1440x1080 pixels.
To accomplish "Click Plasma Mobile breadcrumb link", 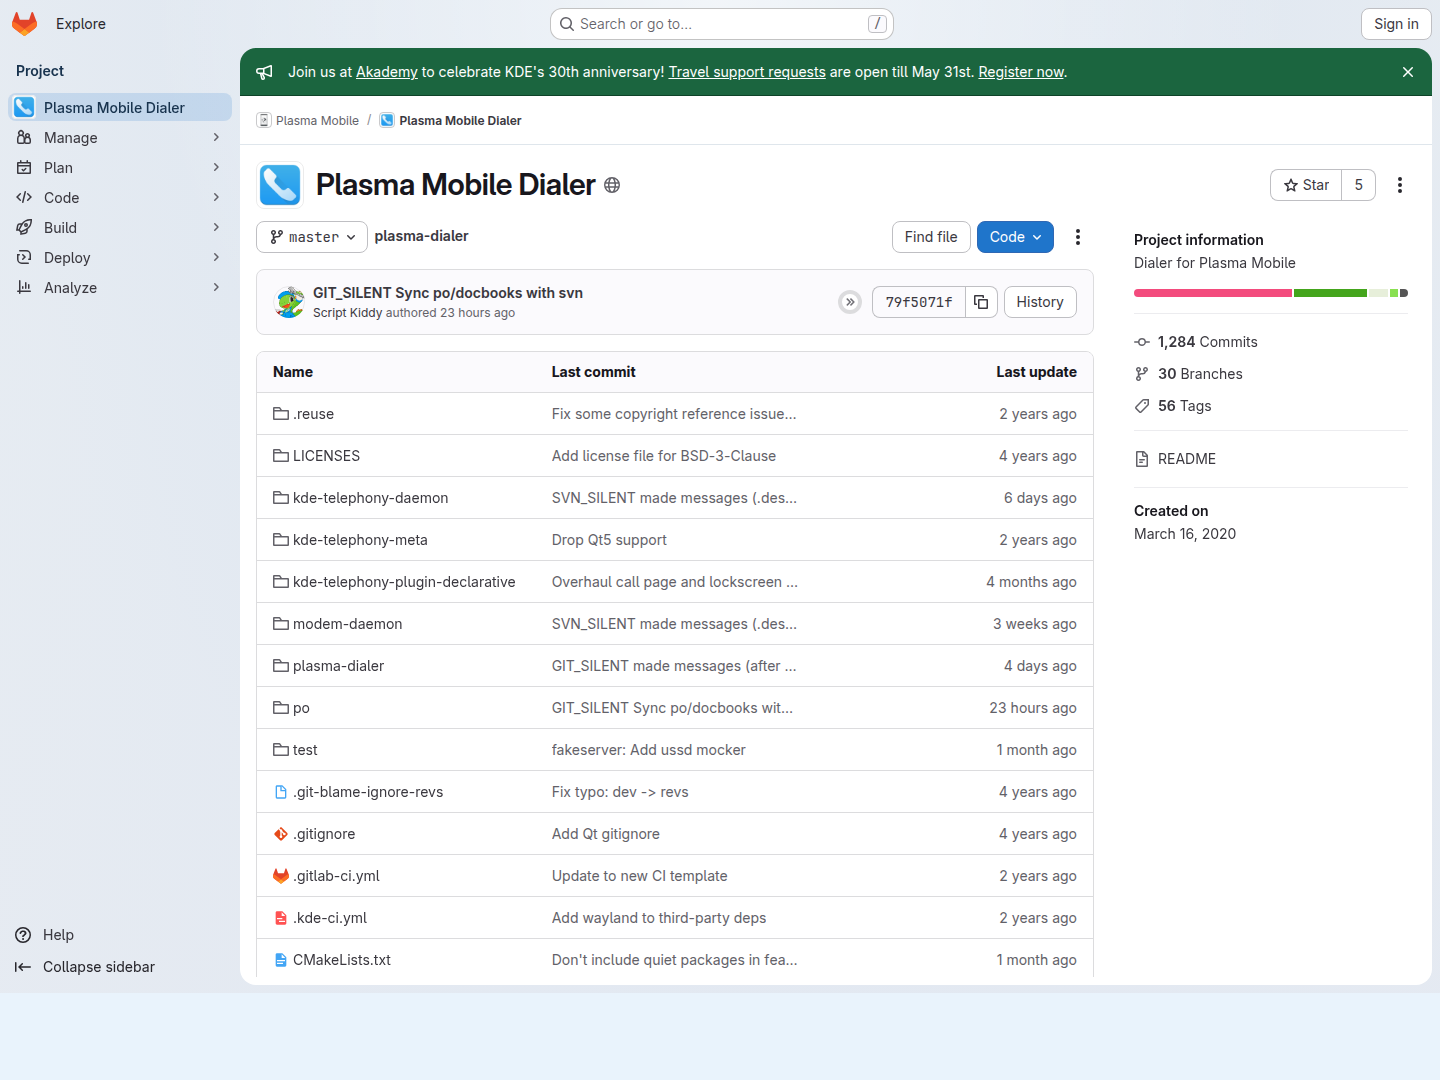I will [317, 121].
